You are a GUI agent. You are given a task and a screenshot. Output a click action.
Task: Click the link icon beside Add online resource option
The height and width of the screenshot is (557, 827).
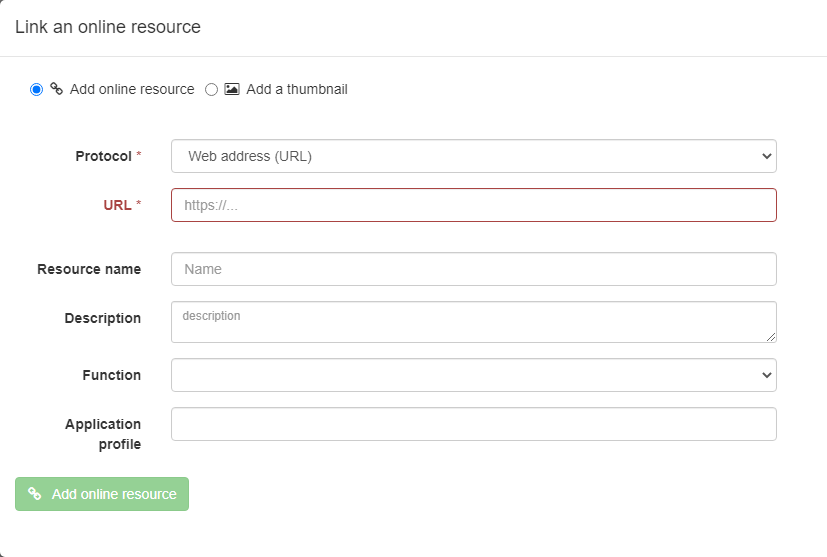(56, 89)
